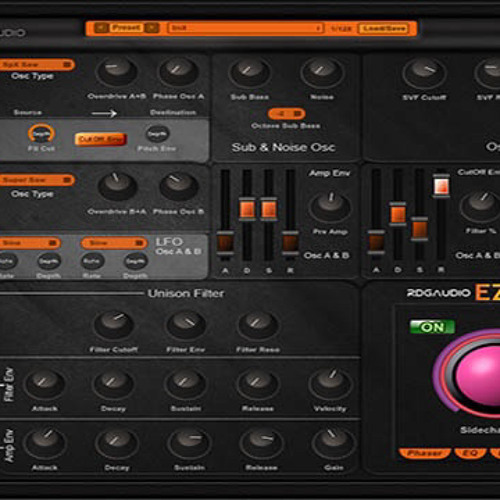Image resolution: width=500 pixels, height=500 pixels.
Task: Click the Overdrive B+A knob
Action: tap(117, 186)
